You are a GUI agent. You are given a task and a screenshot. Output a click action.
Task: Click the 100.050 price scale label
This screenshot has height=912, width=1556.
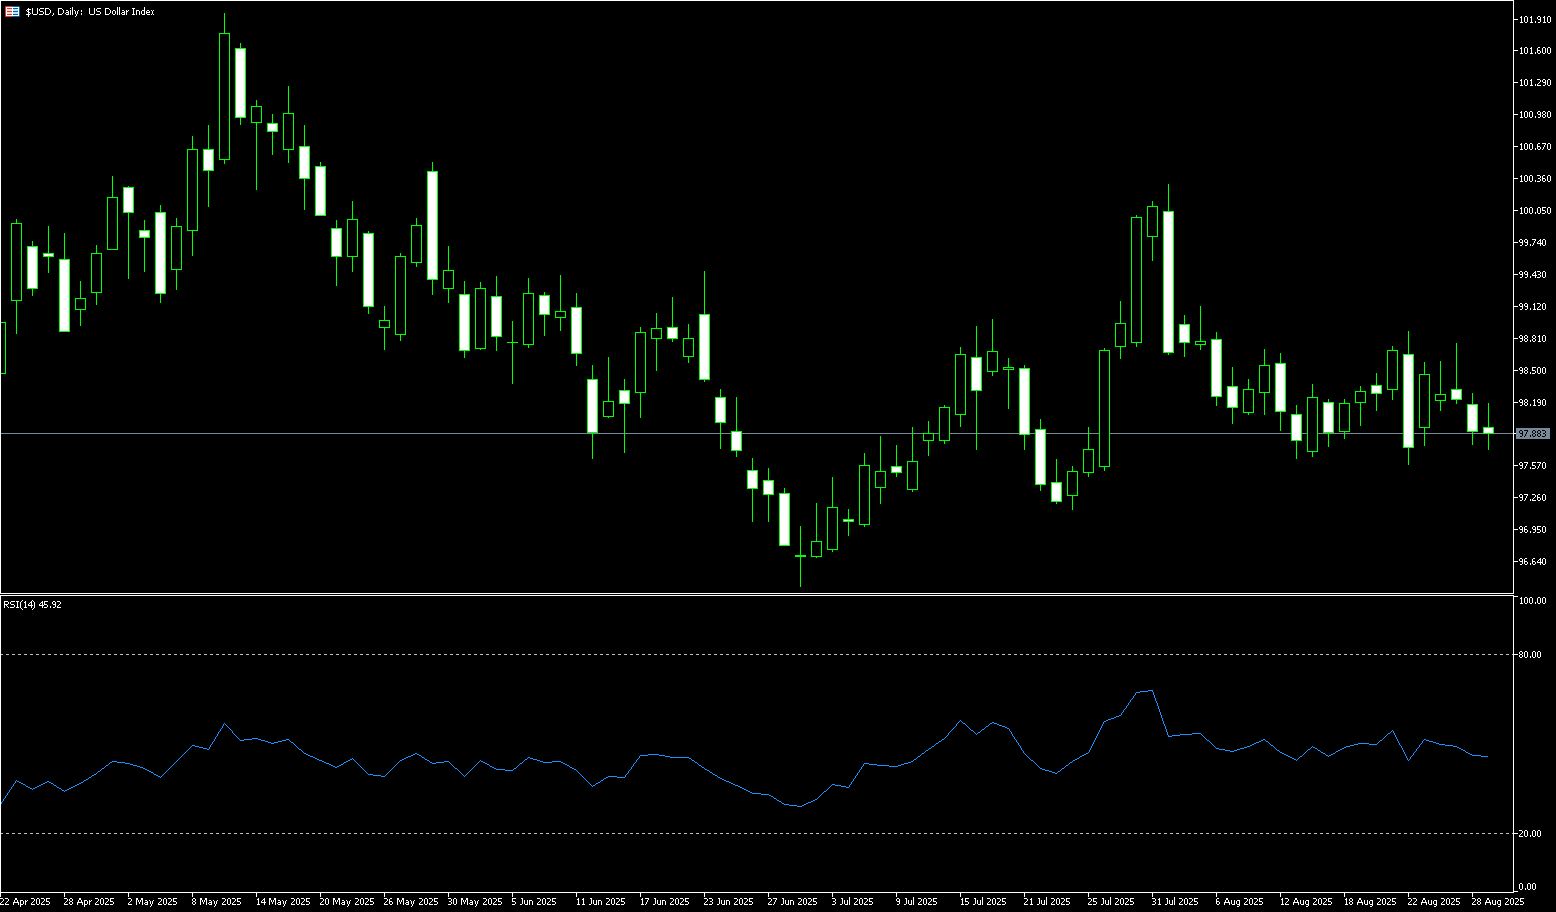pos(1535,211)
